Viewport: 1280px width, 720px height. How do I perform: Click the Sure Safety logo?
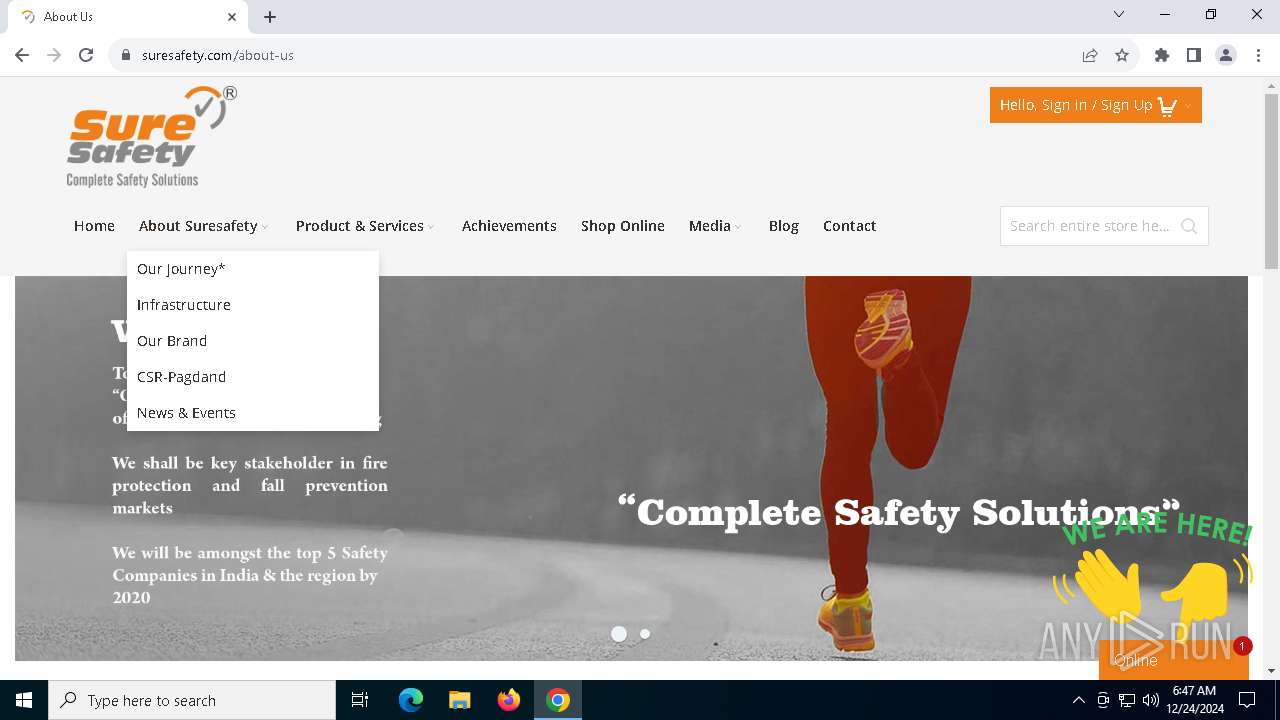pos(152,137)
